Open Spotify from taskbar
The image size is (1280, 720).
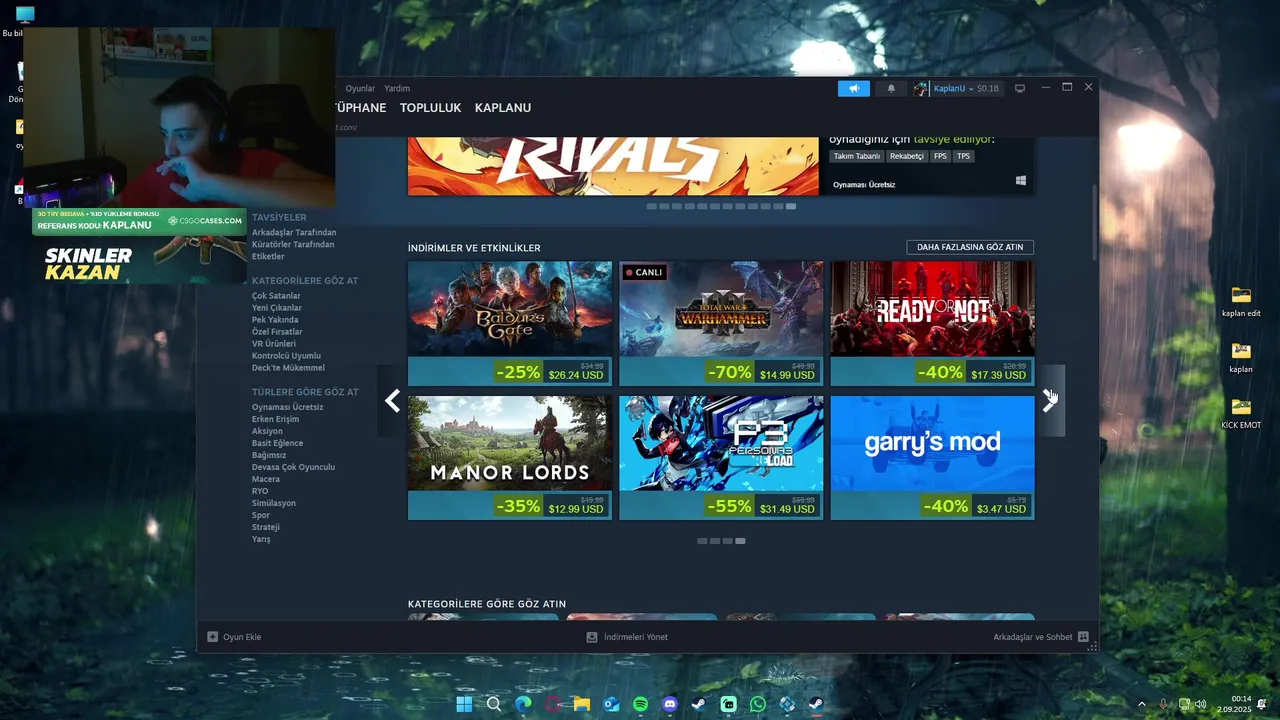641,704
